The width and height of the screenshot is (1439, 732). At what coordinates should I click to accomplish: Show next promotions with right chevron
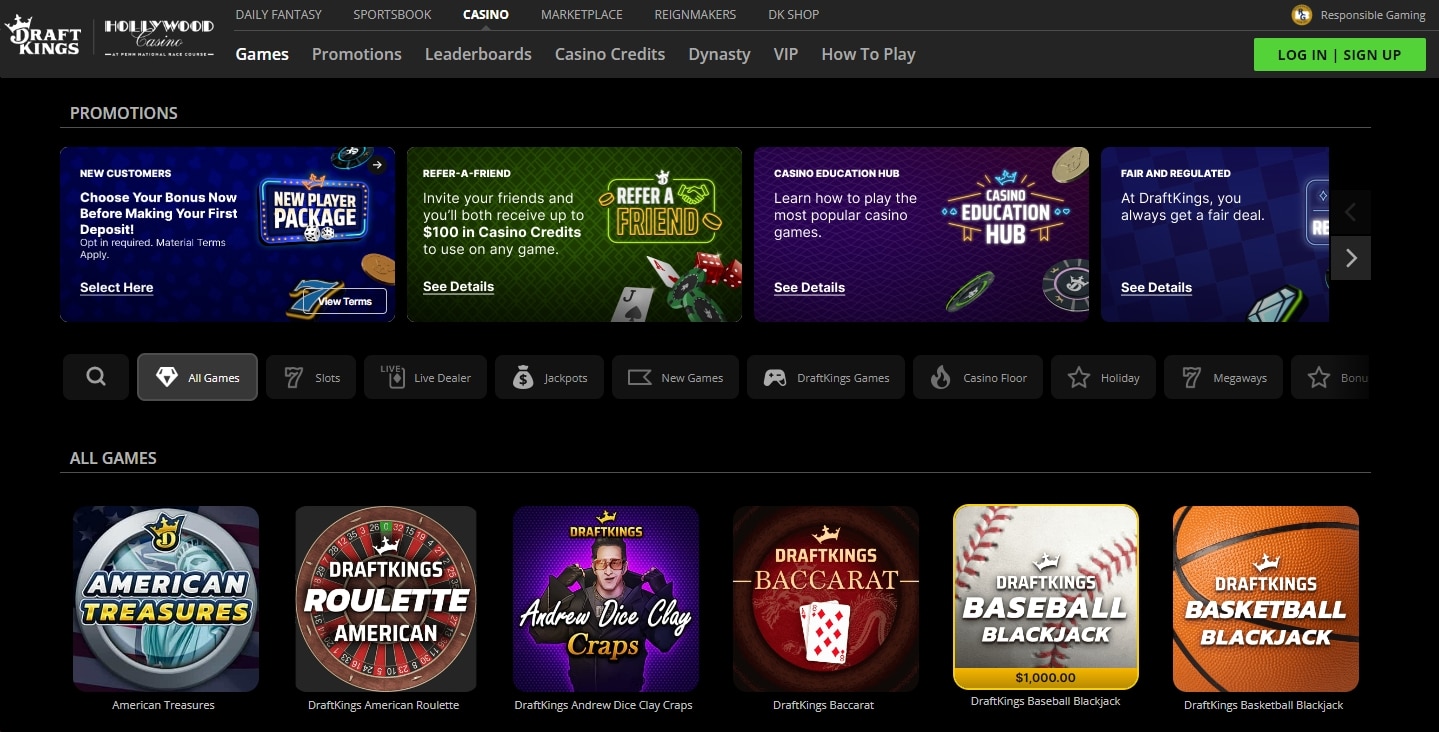pos(1351,258)
